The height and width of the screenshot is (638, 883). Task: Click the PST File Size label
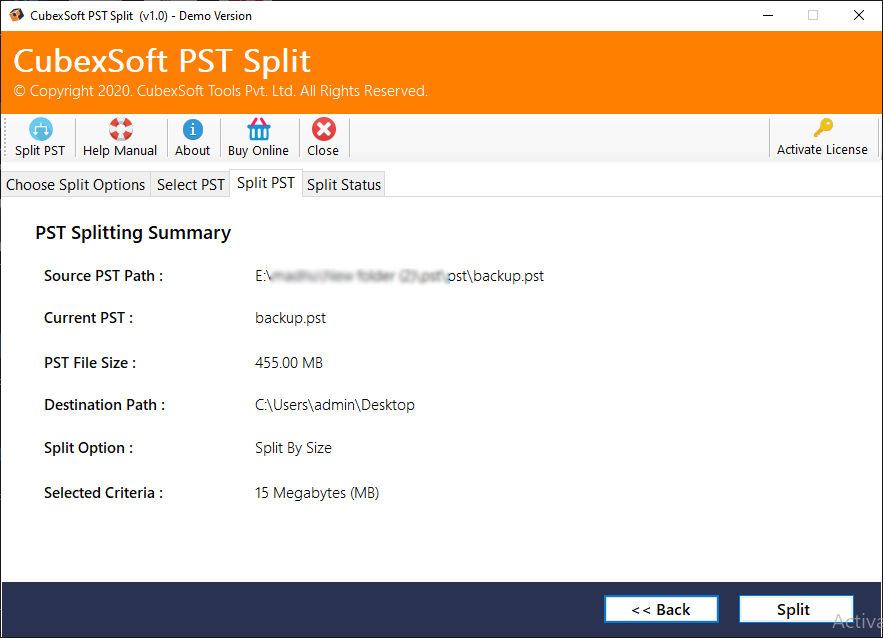click(x=90, y=363)
